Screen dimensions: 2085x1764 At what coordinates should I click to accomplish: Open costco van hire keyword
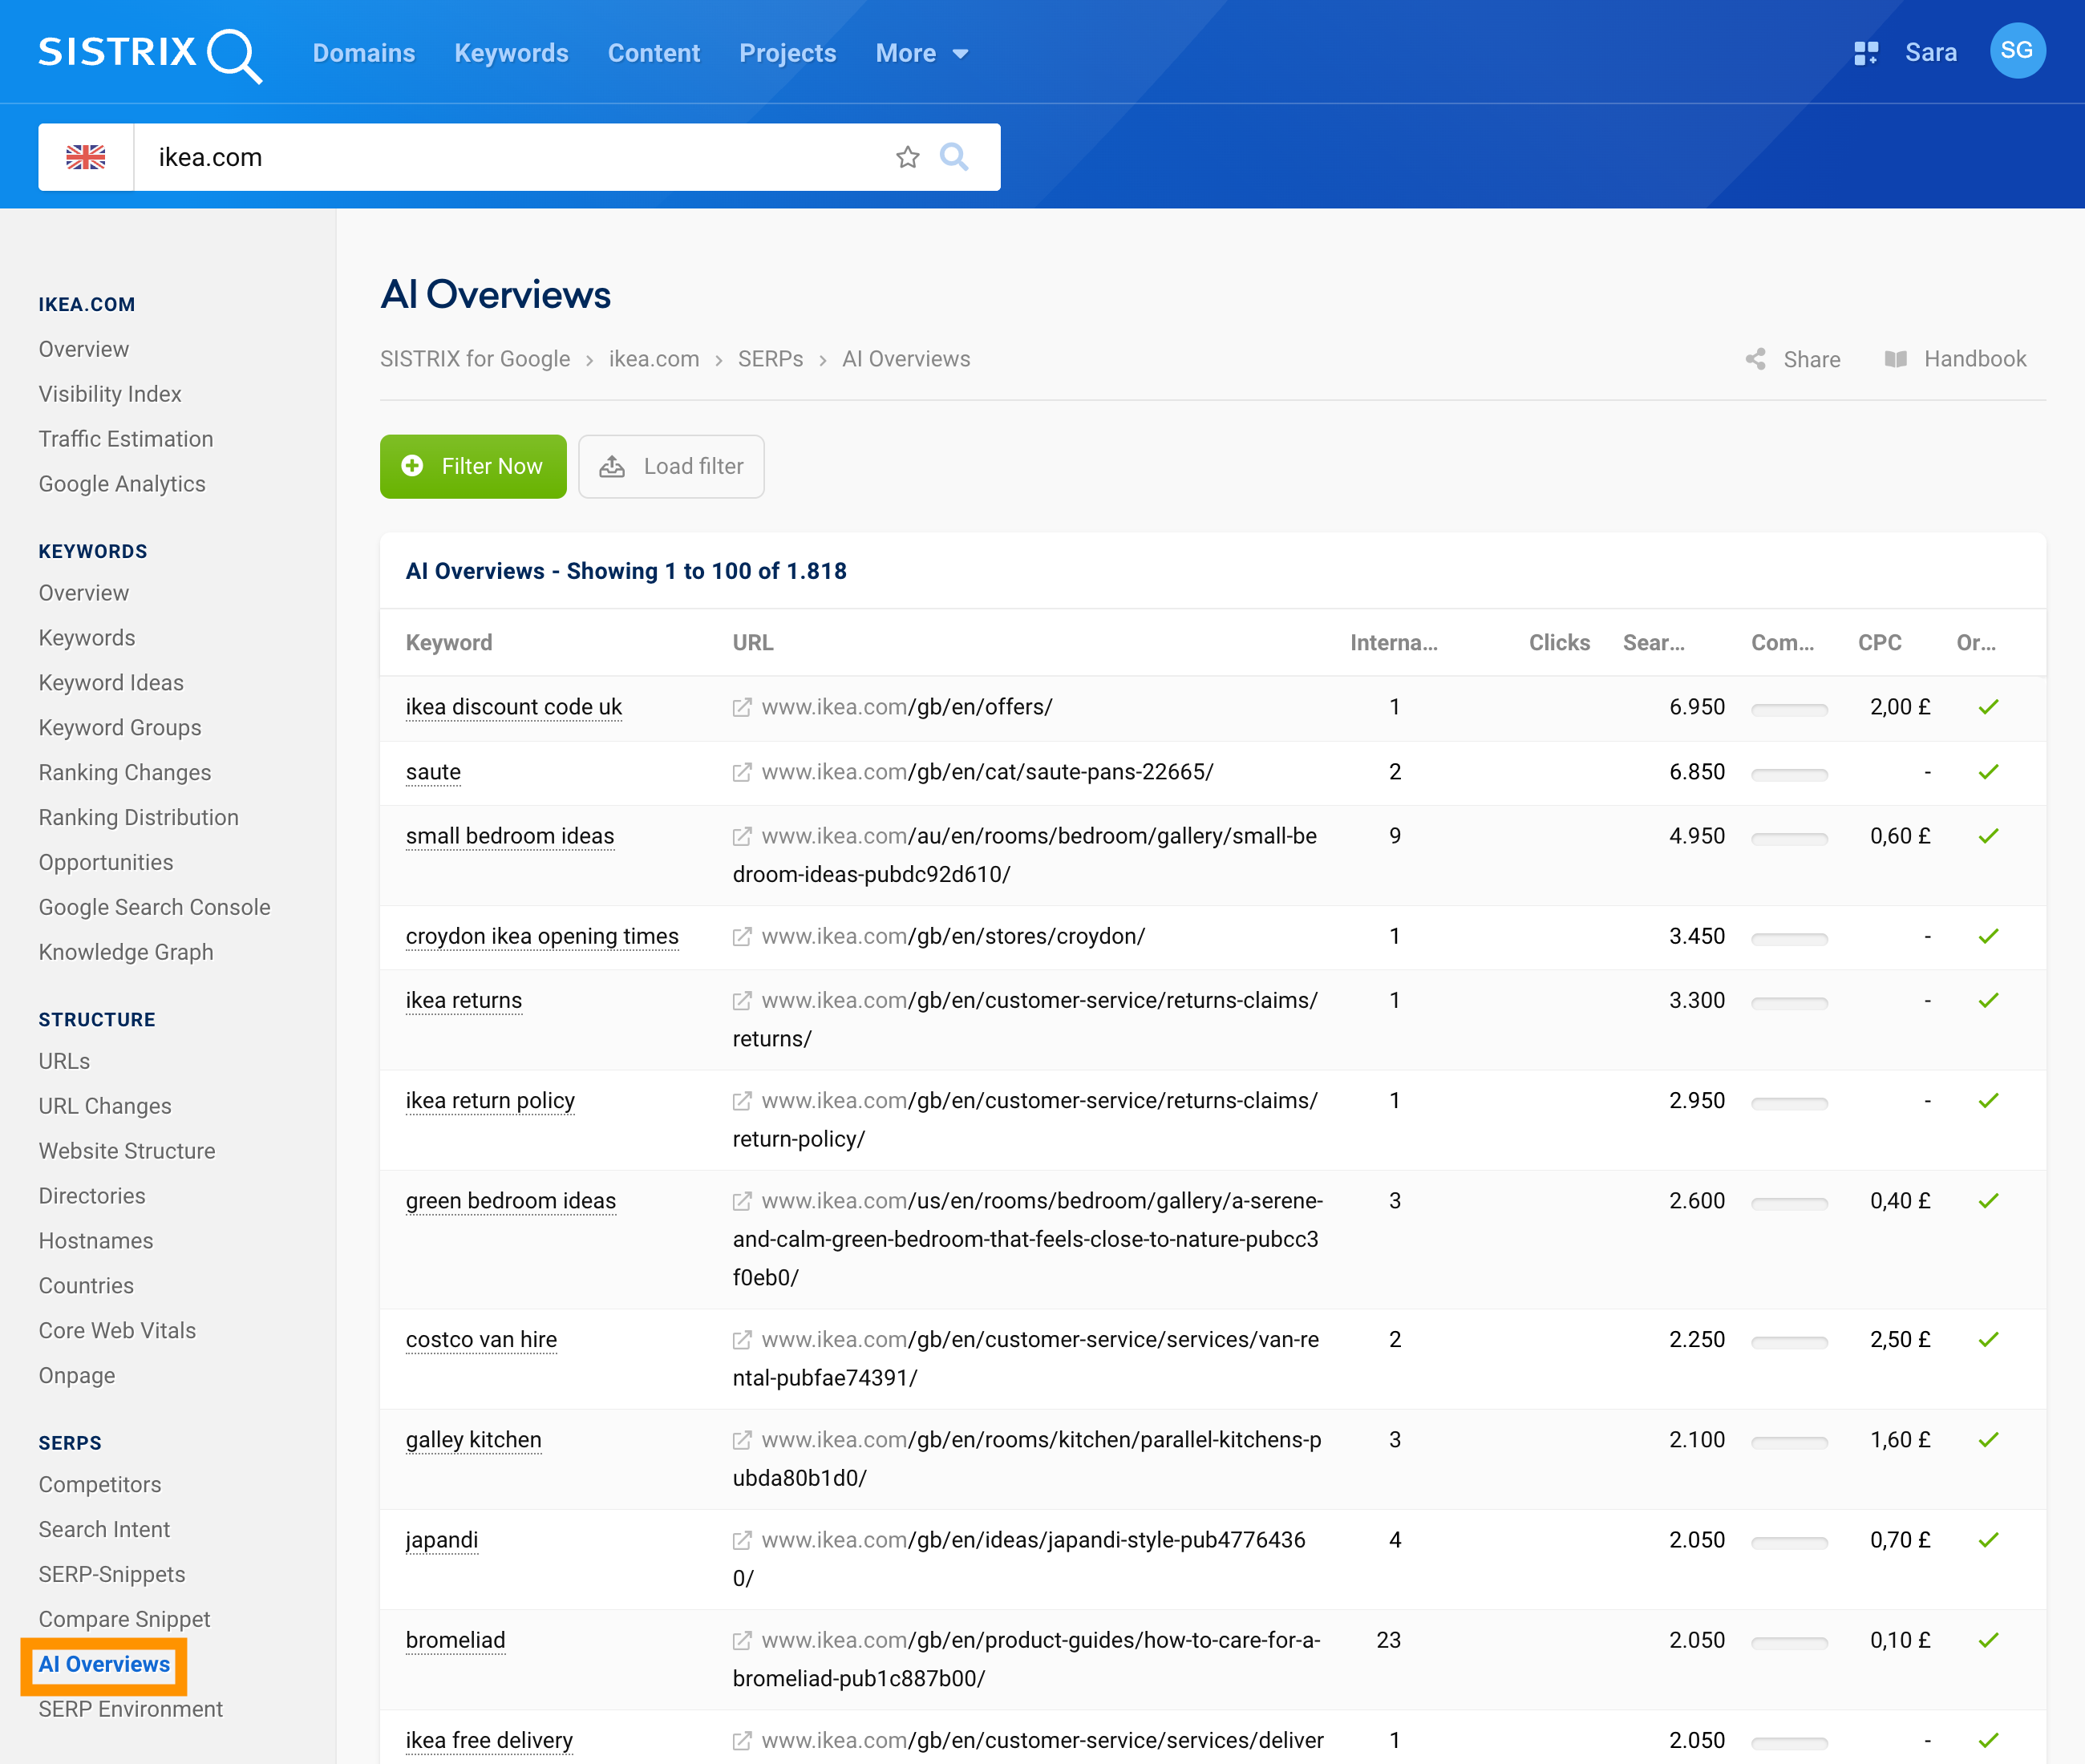tap(481, 1339)
